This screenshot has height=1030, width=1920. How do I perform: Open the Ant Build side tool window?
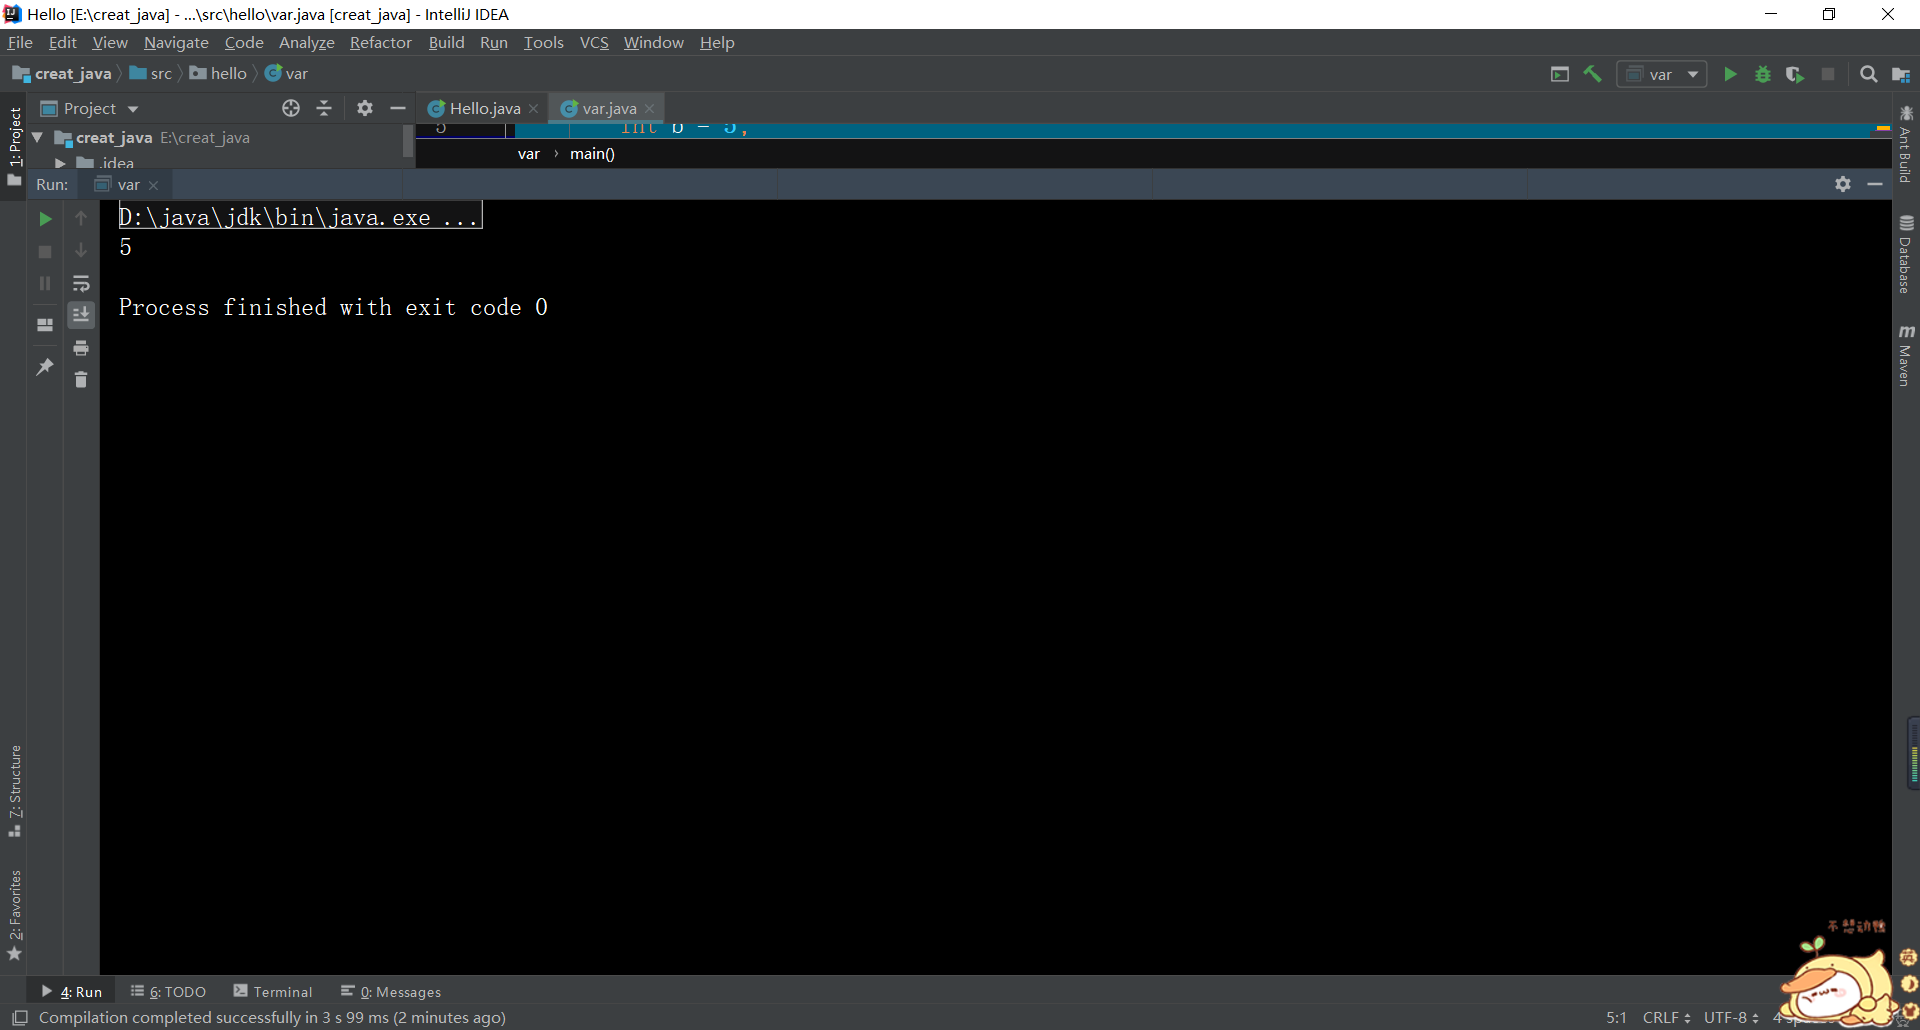[1905, 145]
